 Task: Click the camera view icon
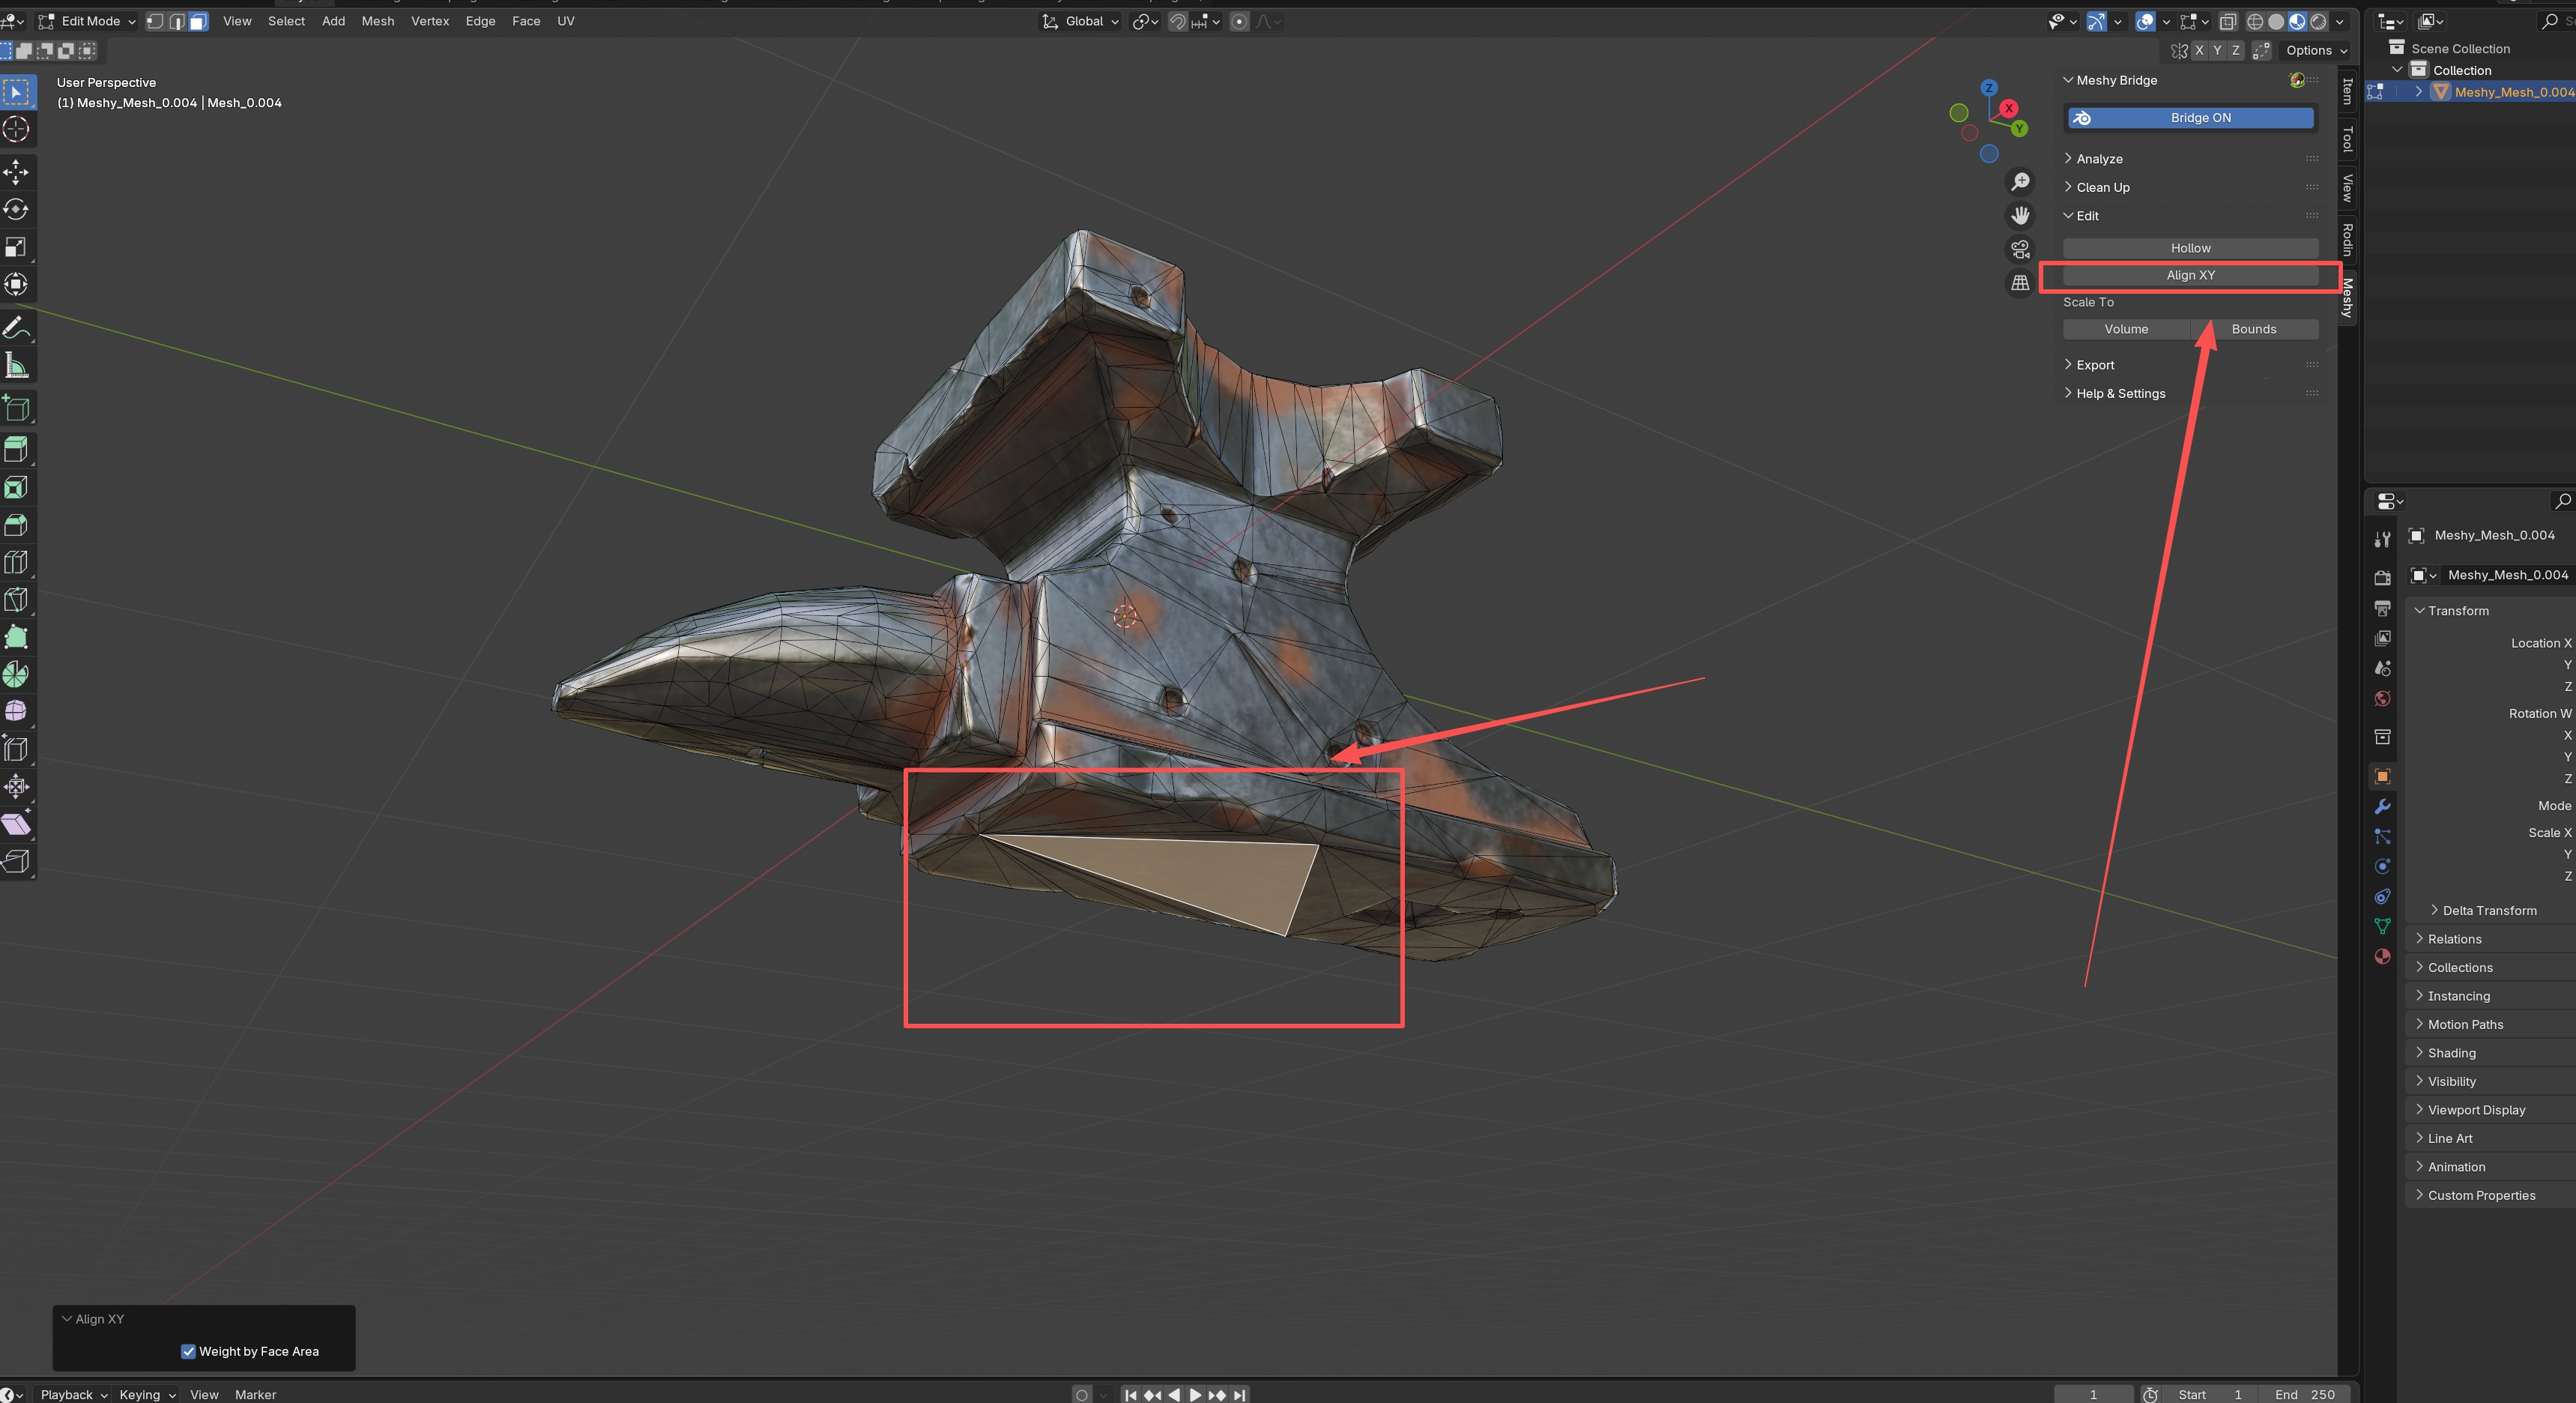[2020, 249]
